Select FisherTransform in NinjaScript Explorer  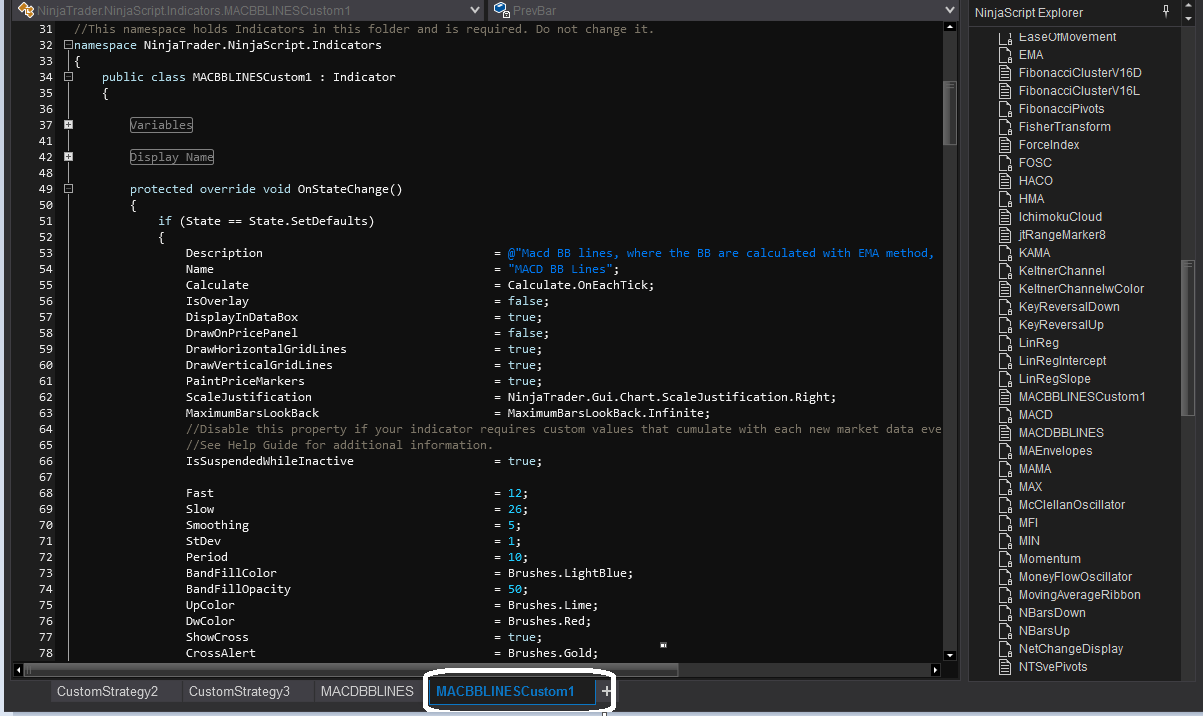(1064, 127)
